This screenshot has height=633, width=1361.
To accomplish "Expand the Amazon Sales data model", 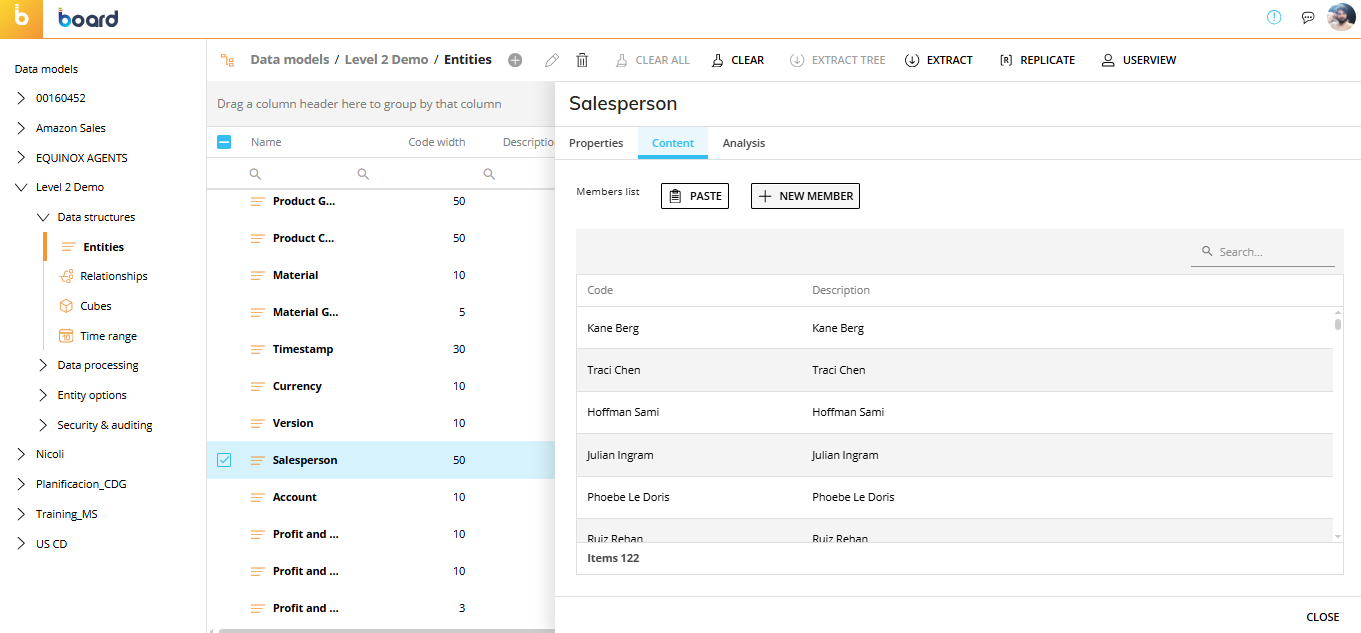I will 21,128.
